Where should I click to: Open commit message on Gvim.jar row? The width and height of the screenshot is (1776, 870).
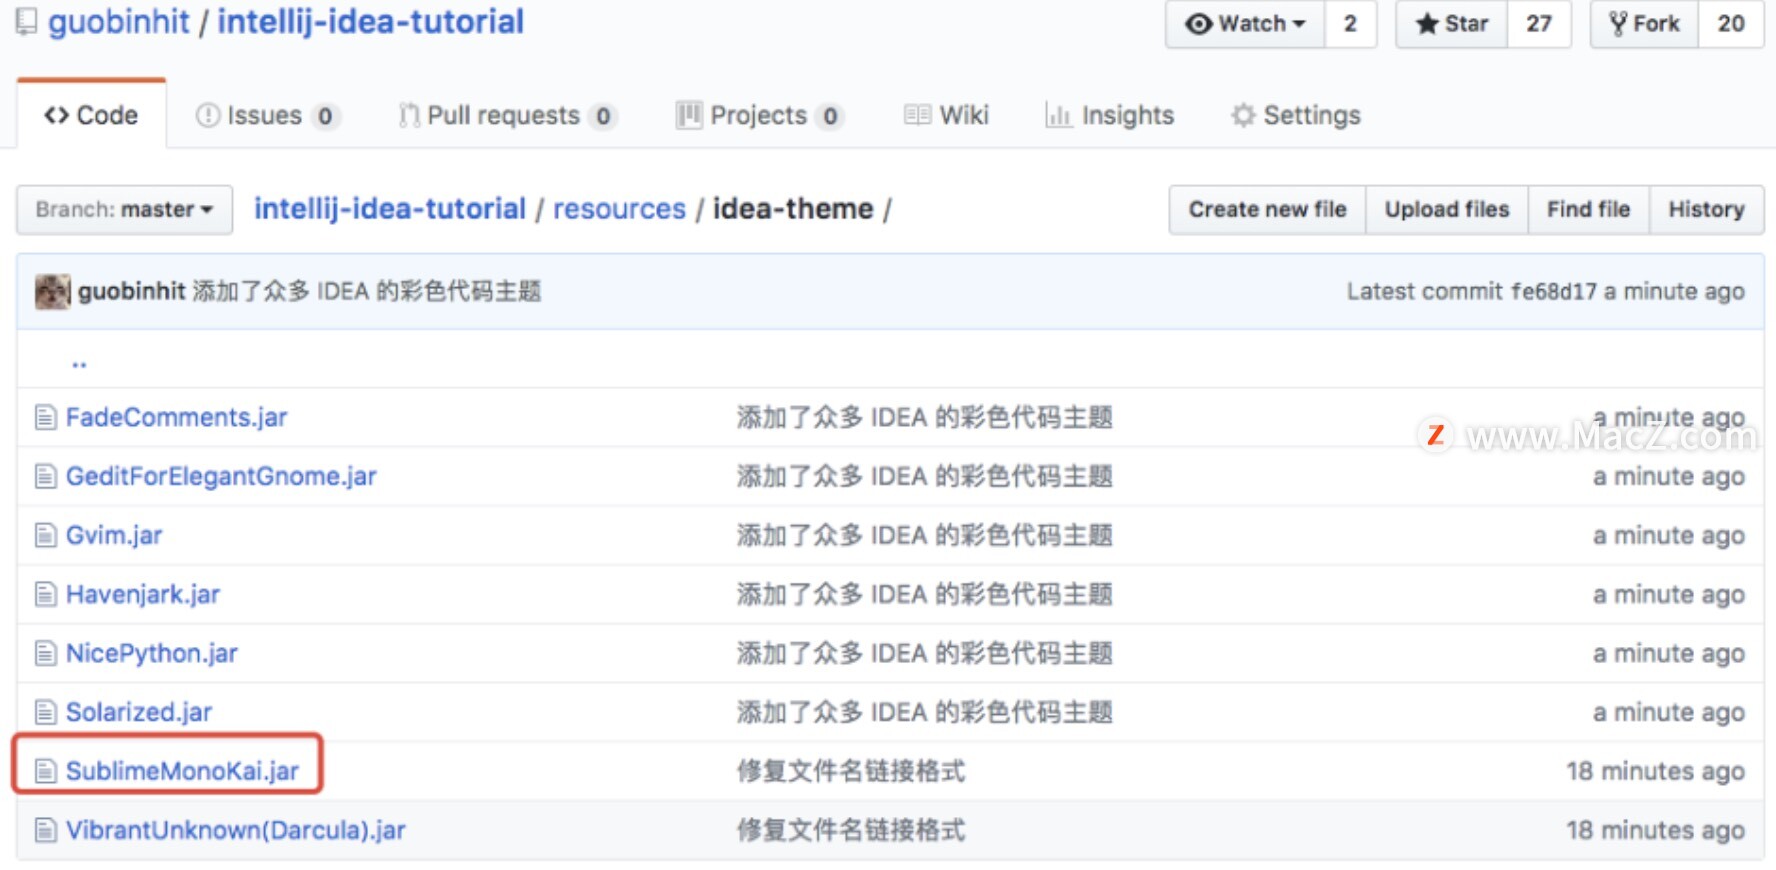tap(925, 535)
